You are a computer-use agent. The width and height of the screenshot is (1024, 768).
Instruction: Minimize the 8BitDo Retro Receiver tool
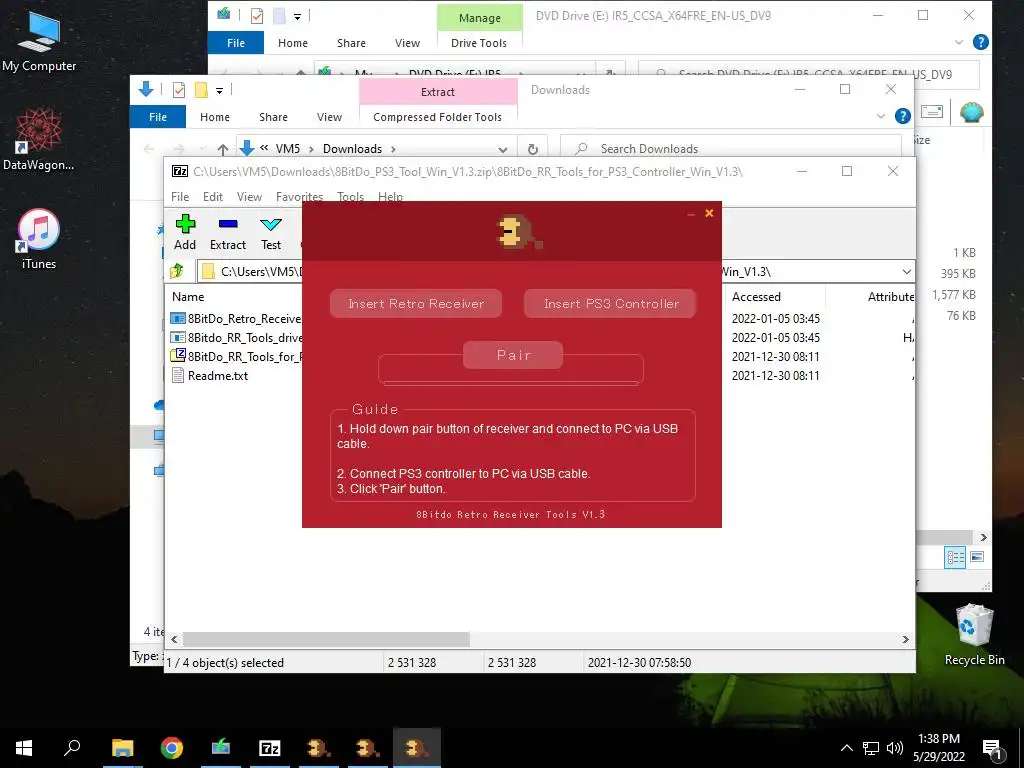691,214
